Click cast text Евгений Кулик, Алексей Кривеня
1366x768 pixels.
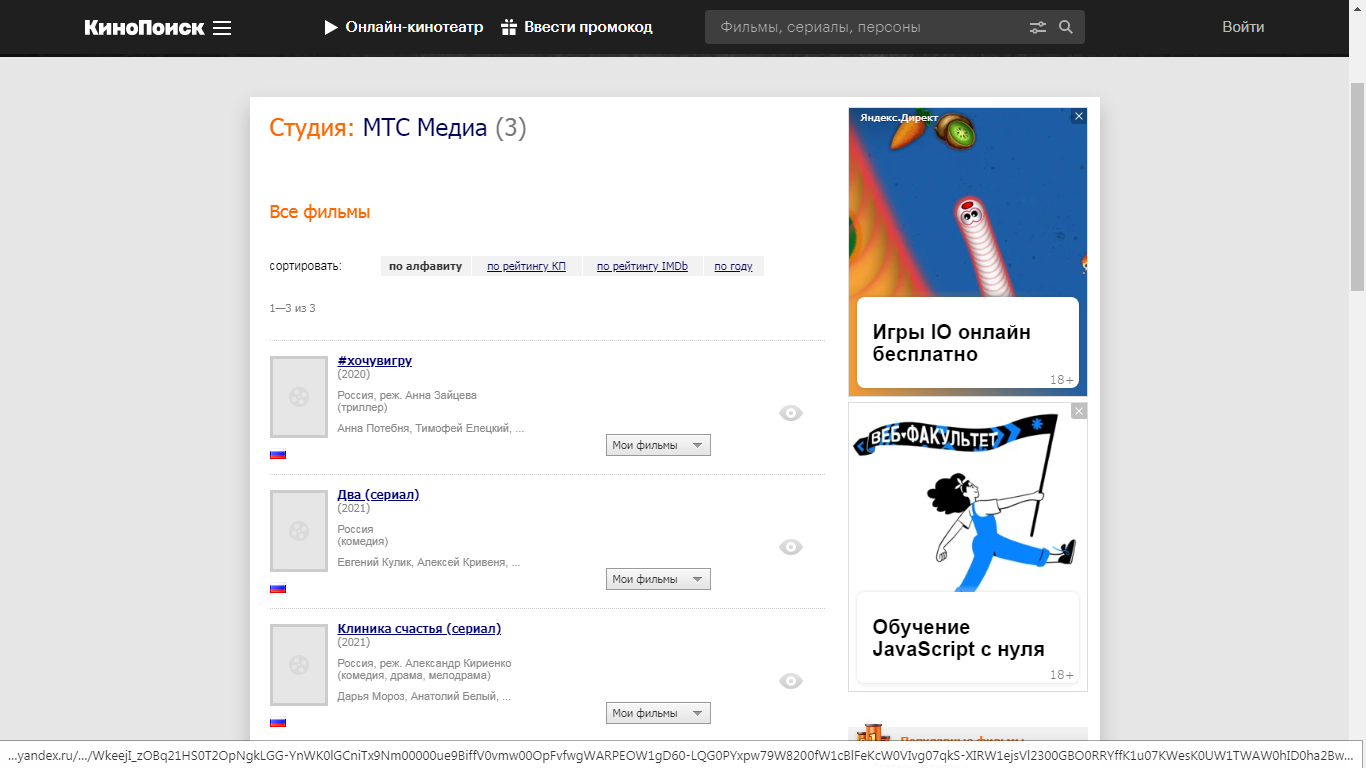click(429, 562)
